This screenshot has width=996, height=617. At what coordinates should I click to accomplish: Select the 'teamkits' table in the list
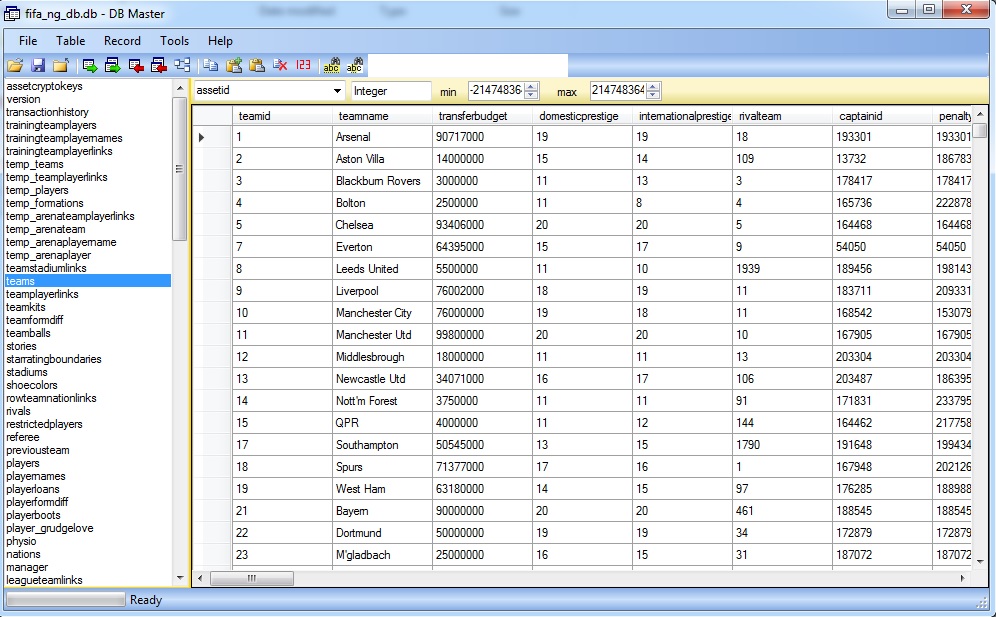[25, 307]
